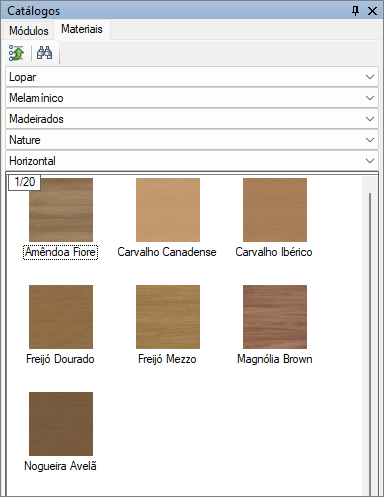Viewport: 384px width, 497px height.
Task: Click the Amêndoa Fiore label
Action: pyautogui.click(x=60, y=252)
